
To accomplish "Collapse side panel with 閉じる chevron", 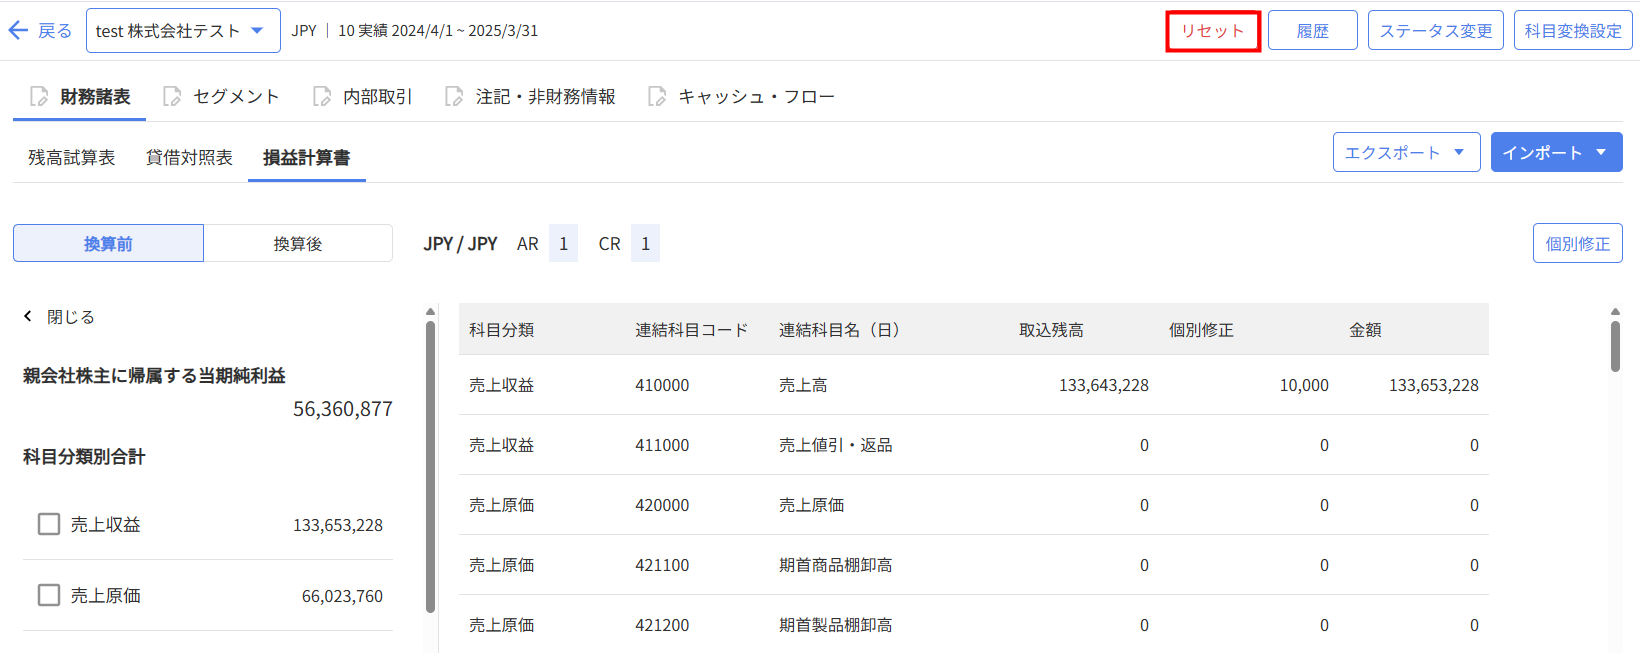I will pyautogui.click(x=28, y=317).
